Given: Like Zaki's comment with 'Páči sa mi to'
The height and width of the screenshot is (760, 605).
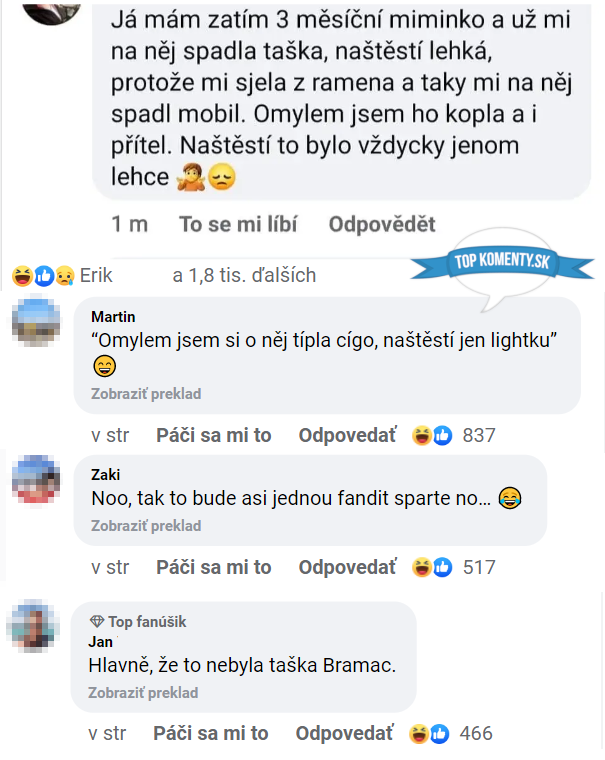Looking at the screenshot, I should click(x=214, y=568).
